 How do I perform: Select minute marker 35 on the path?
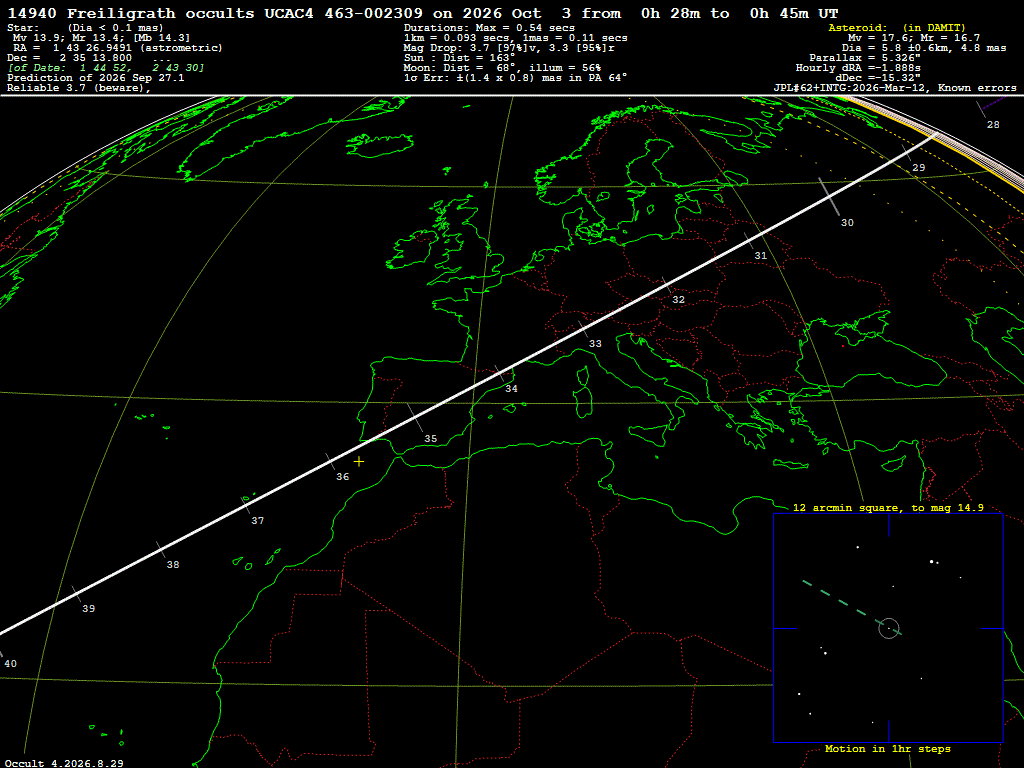pos(430,439)
